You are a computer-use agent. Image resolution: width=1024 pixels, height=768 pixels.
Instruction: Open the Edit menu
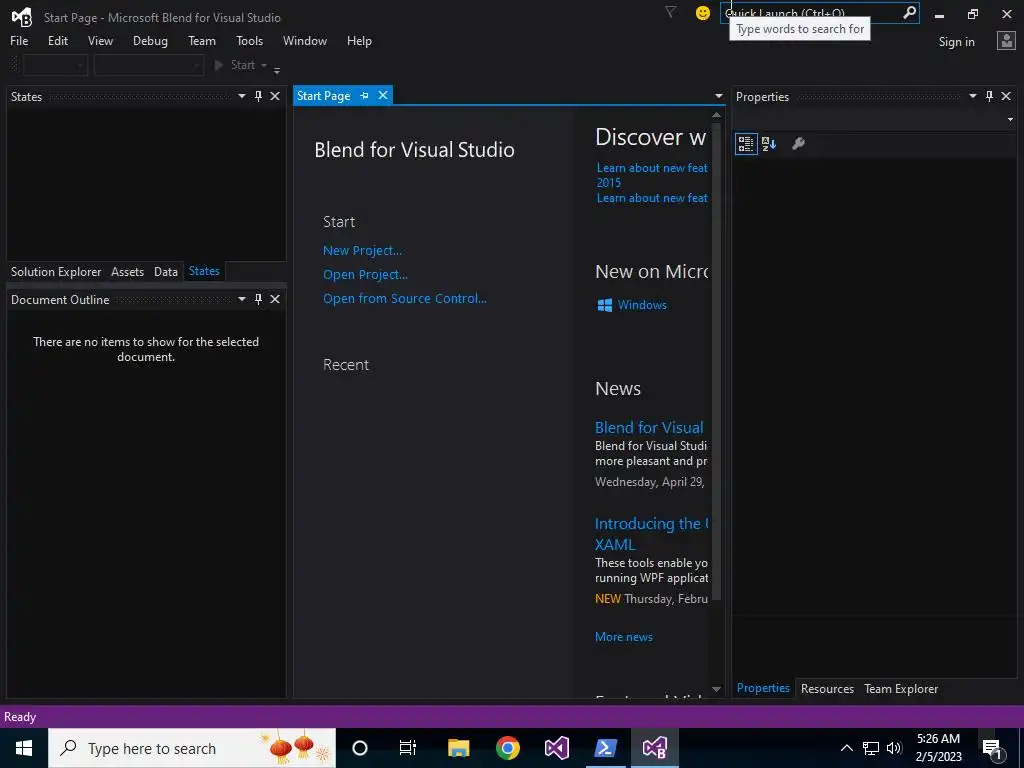pos(57,40)
